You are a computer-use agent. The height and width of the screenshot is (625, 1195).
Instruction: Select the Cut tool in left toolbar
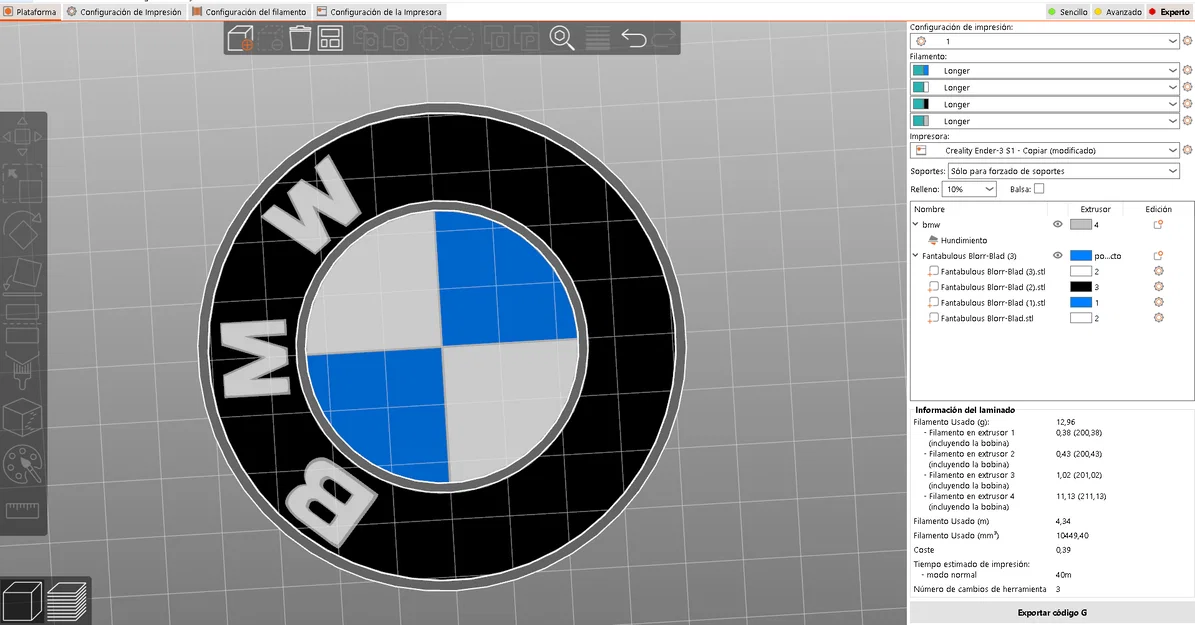[x=22, y=323]
